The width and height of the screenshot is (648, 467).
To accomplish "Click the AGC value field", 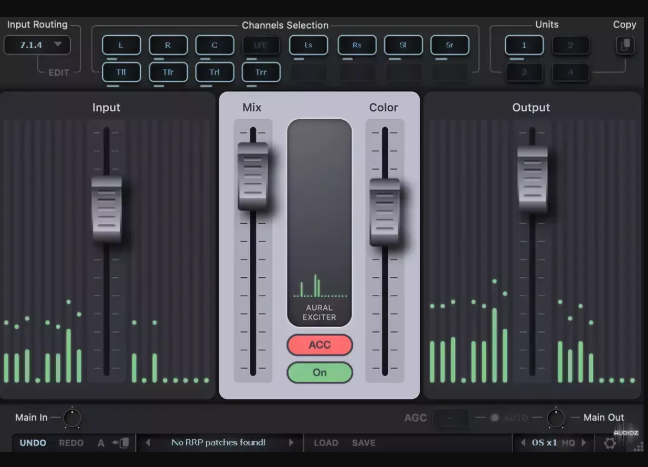I will tap(451, 418).
